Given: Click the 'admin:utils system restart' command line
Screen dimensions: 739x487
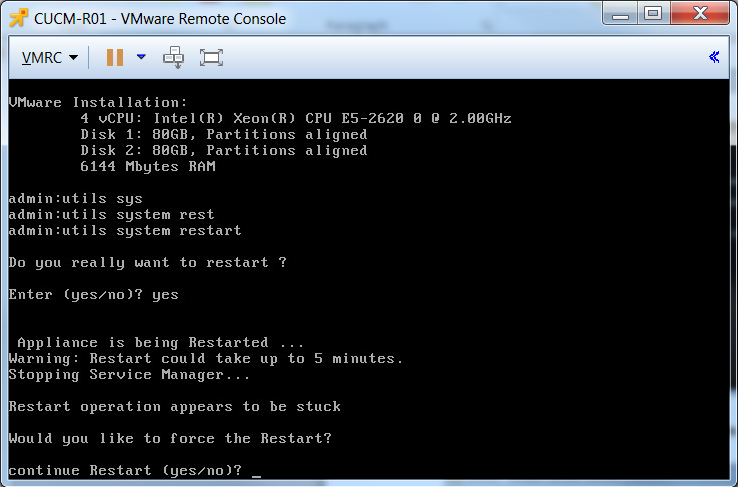Looking at the screenshot, I should point(125,231).
